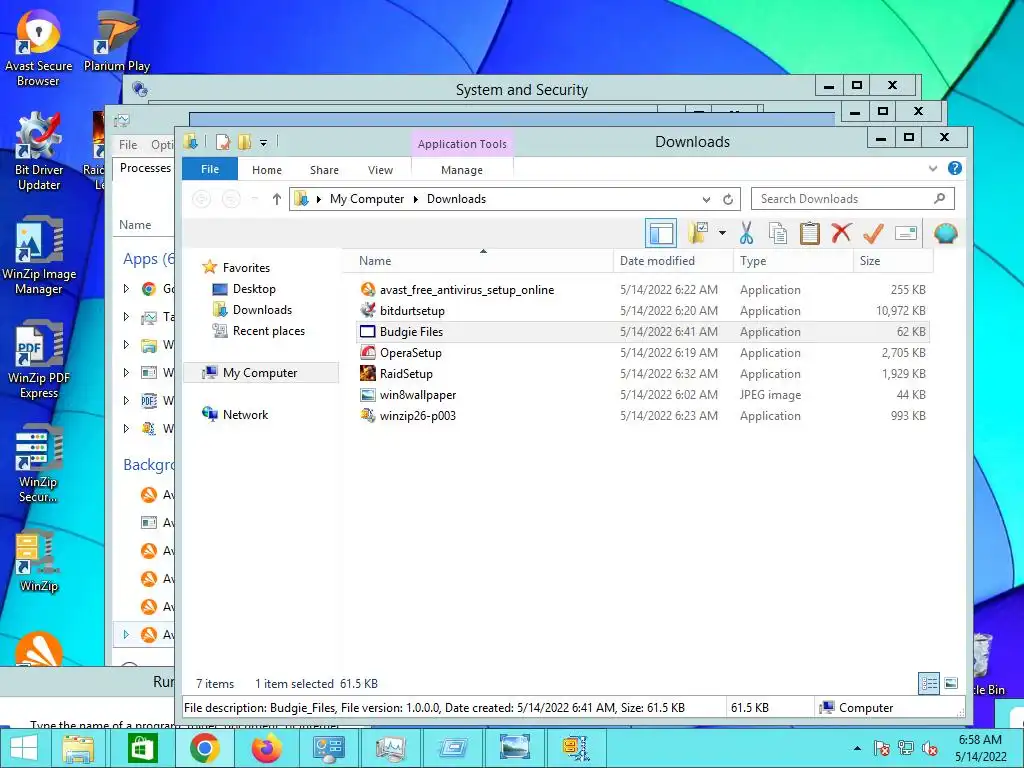Viewport: 1024px width, 768px height.
Task: Select the OperaSetup file
Action: coord(643,353)
